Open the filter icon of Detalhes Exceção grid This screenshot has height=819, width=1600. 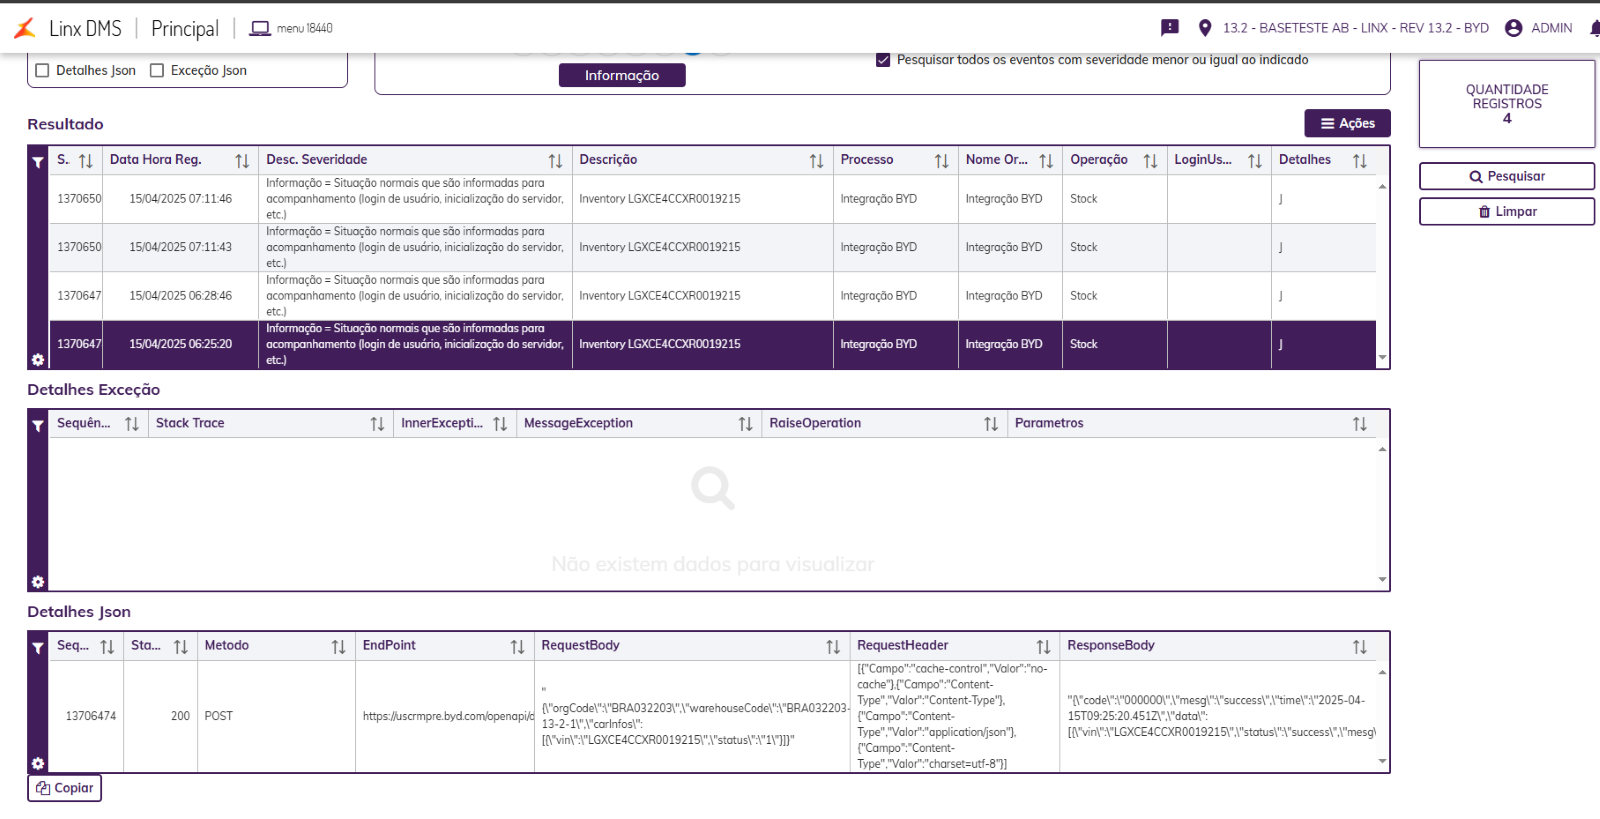click(x=38, y=426)
